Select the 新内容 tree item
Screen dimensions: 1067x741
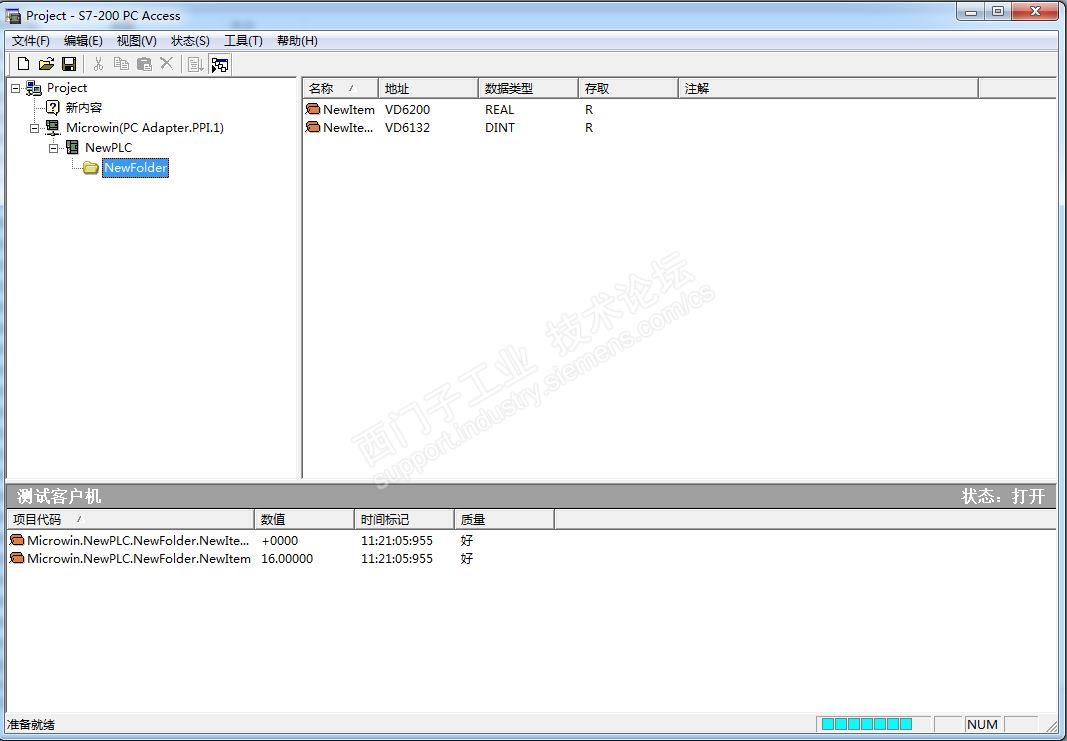[84, 108]
